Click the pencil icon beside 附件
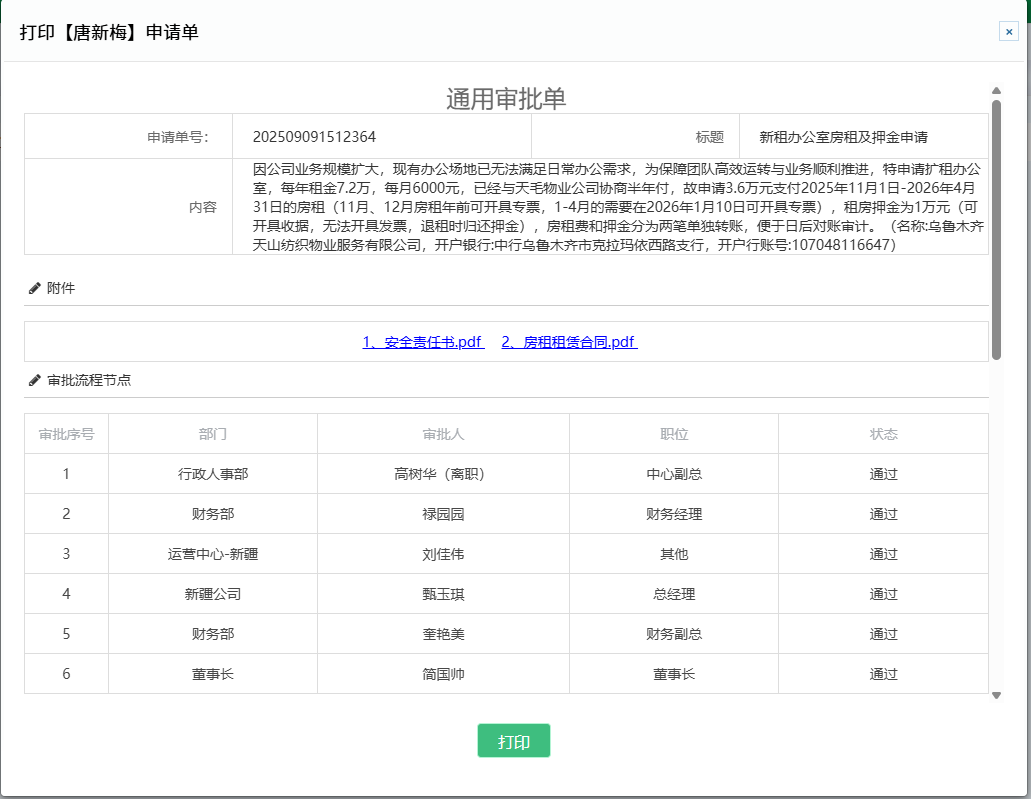The image size is (1031, 799). 35,288
